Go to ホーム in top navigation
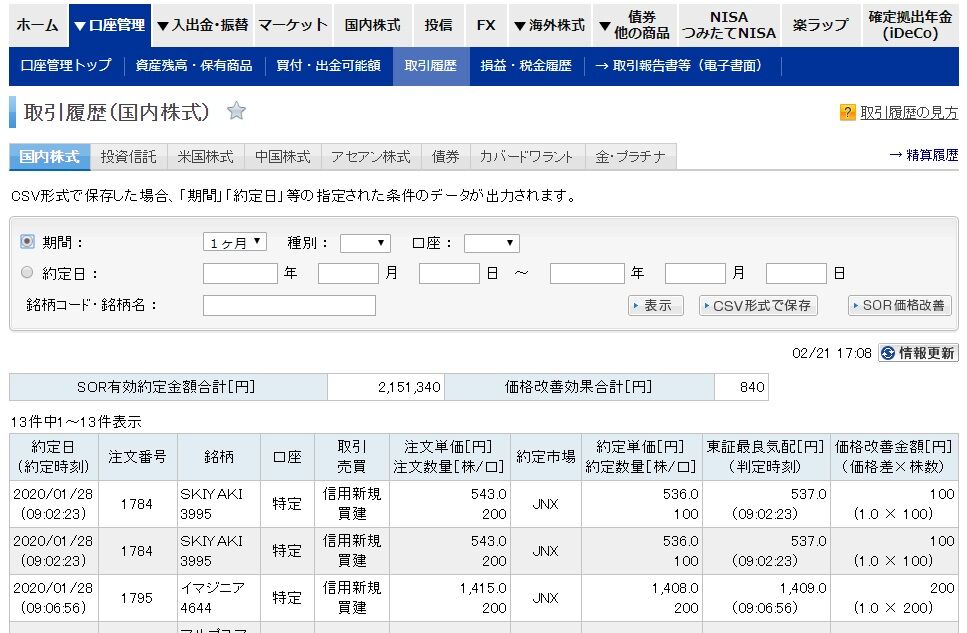967x633 pixels. pos(38,25)
